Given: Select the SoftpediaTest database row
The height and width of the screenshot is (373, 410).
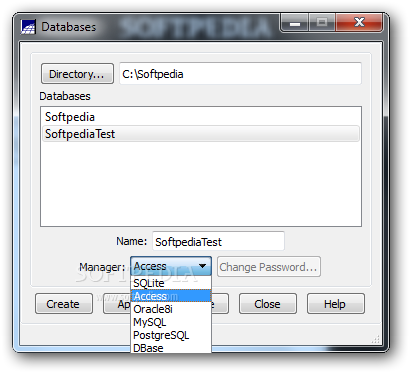Looking at the screenshot, I should (201, 134).
